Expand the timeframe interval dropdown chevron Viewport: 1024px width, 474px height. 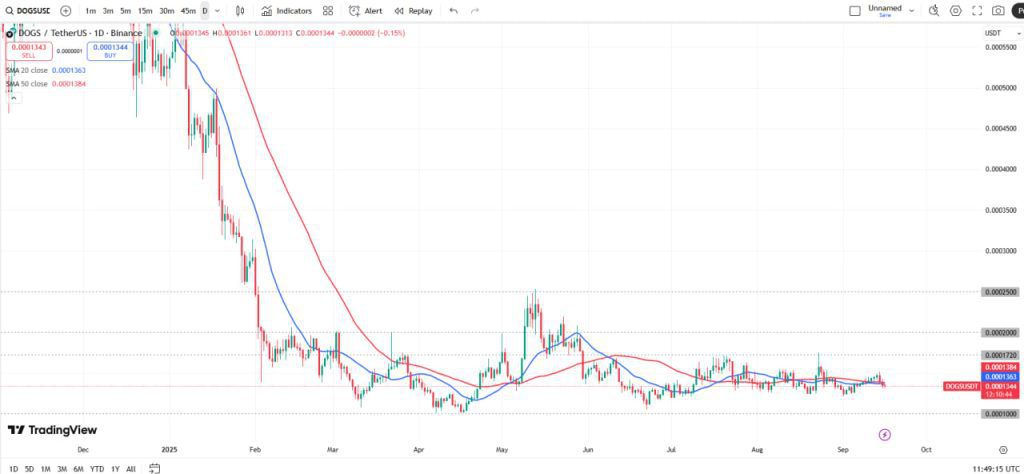[219, 11]
